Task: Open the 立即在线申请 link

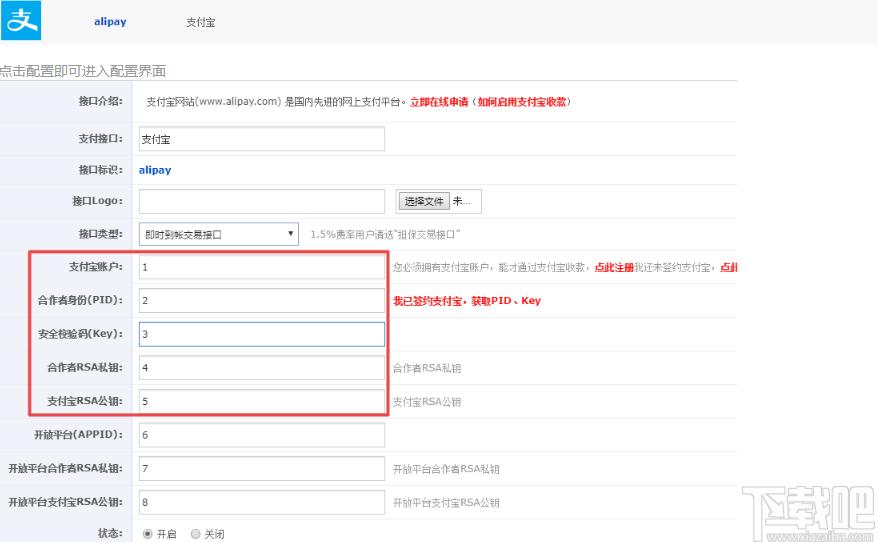Action: [439, 102]
